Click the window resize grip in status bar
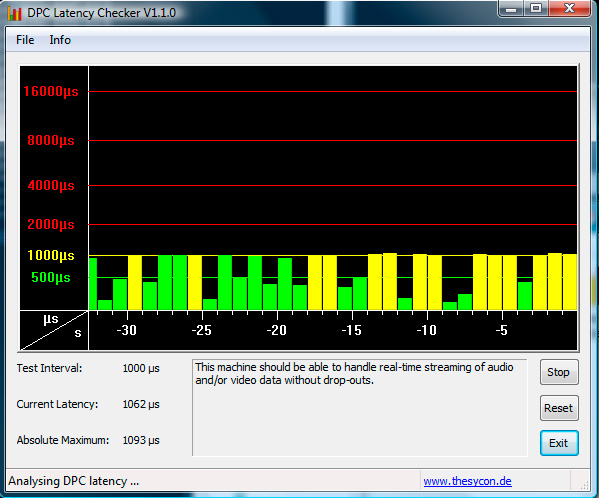 click(x=584, y=485)
